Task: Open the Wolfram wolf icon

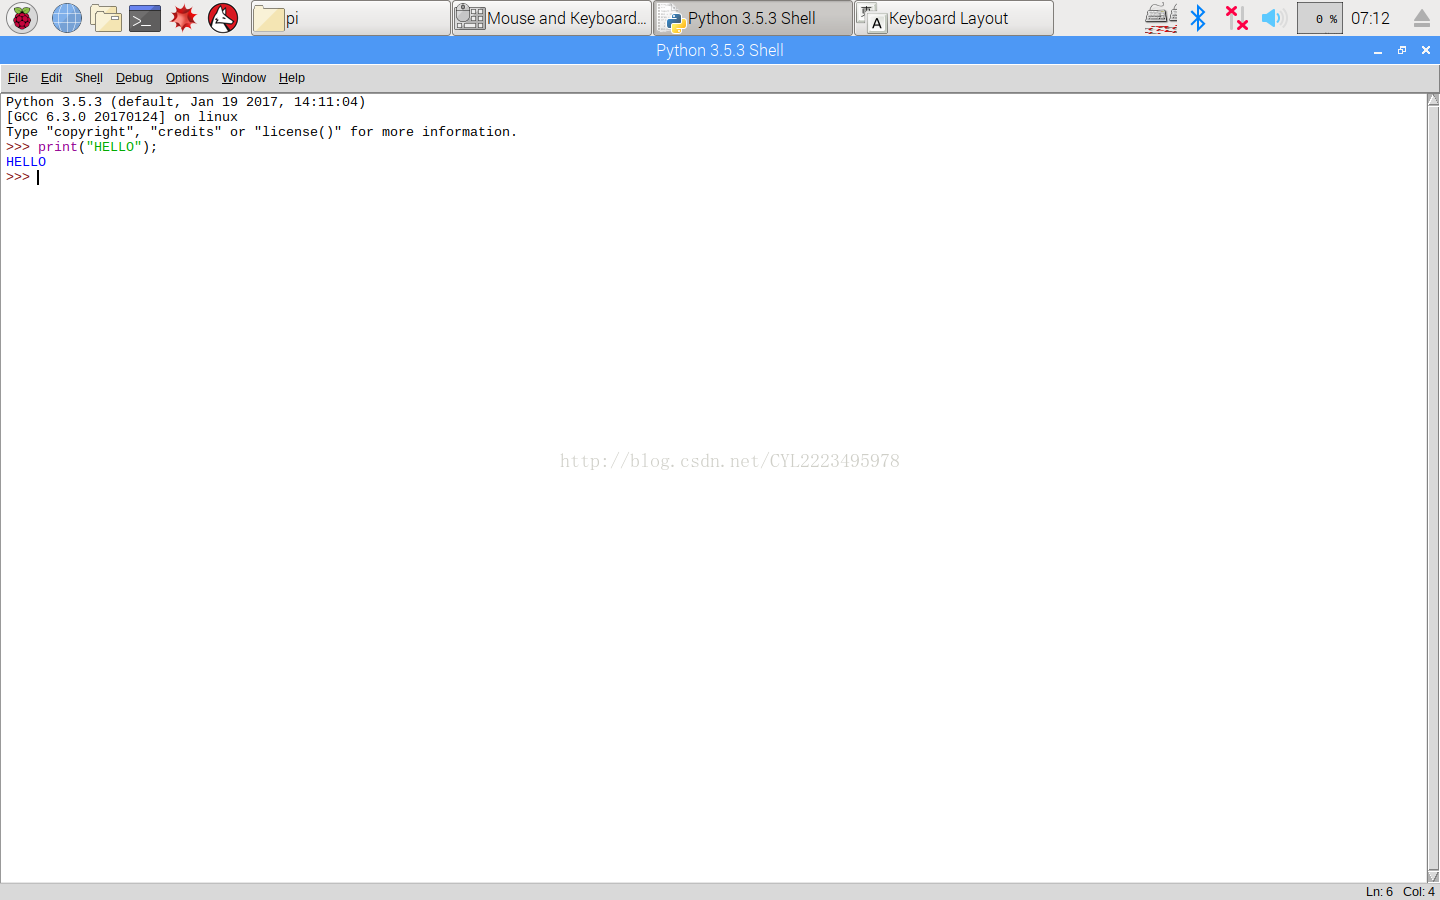Action: point(223,18)
